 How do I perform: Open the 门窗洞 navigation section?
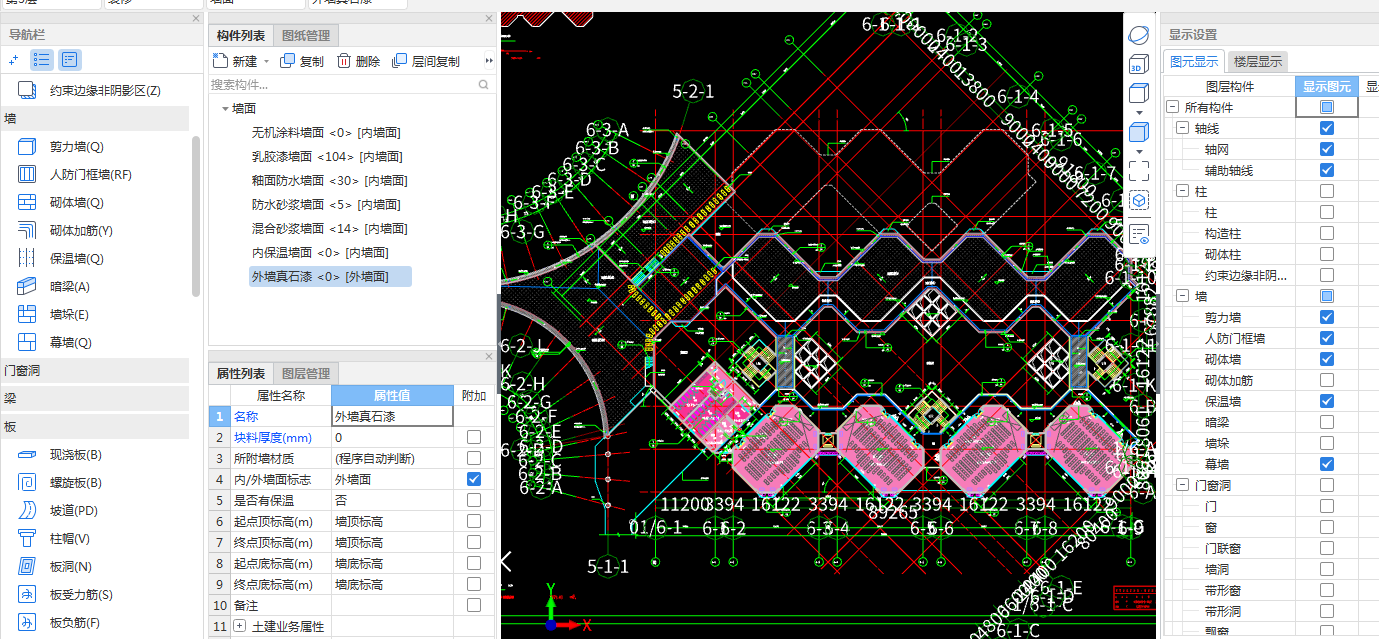[94, 371]
